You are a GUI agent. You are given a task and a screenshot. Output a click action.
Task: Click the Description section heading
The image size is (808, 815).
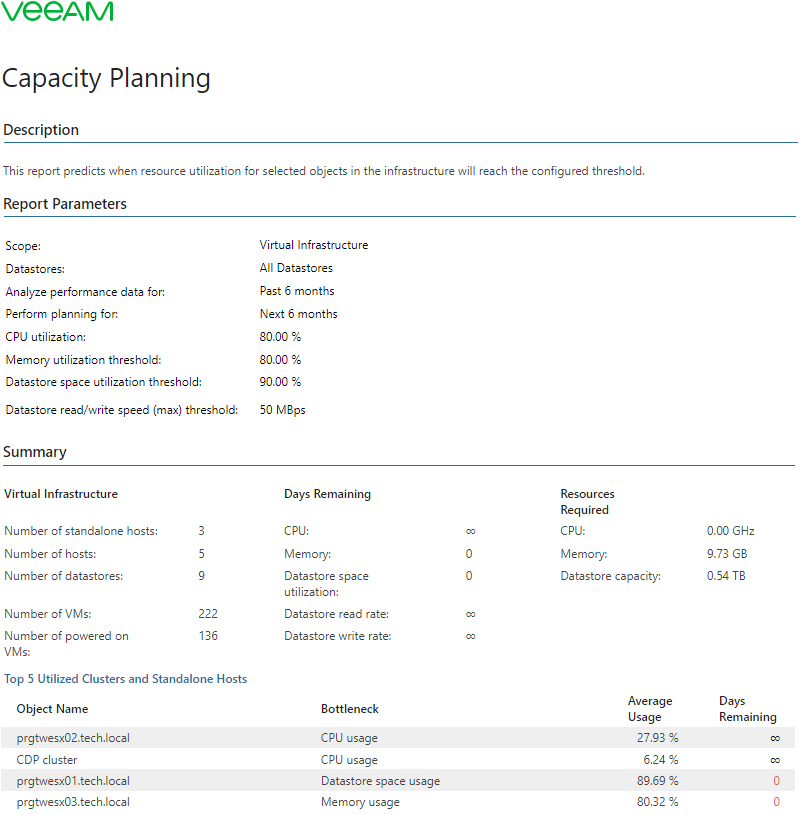click(41, 129)
